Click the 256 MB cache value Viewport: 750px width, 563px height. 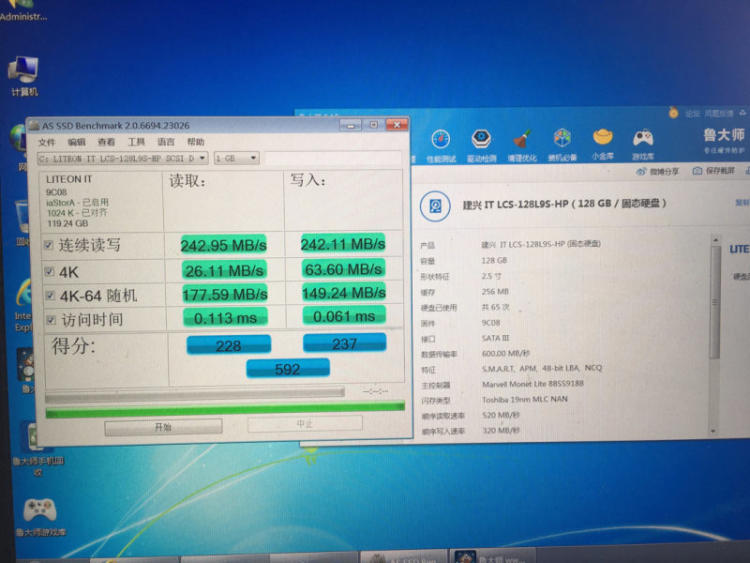[495, 291]
